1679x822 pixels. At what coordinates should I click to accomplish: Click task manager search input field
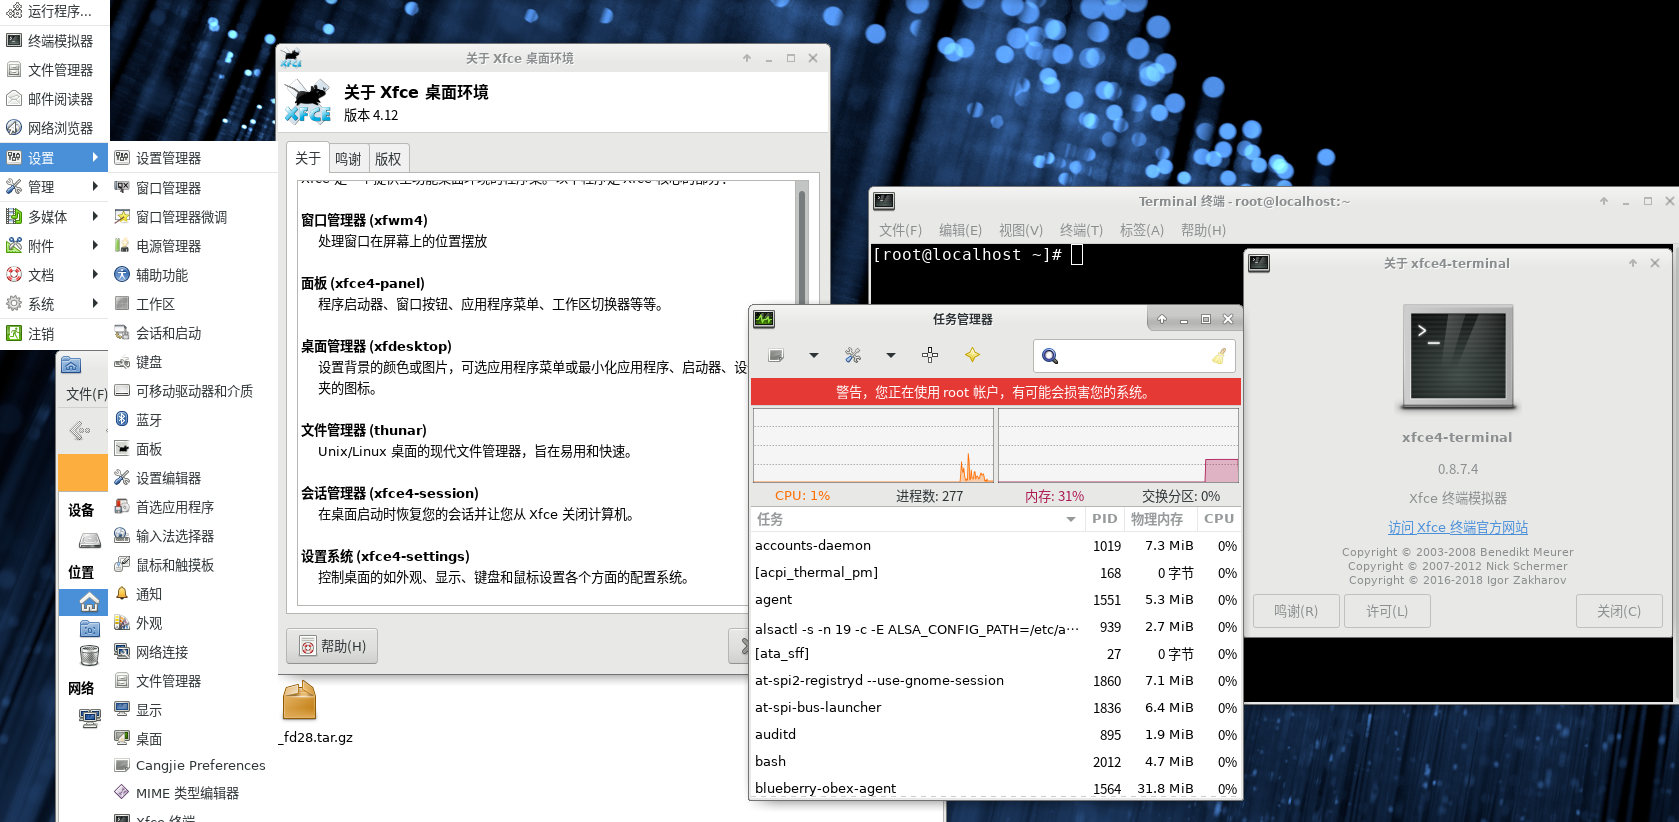(x=1134, y=356)
